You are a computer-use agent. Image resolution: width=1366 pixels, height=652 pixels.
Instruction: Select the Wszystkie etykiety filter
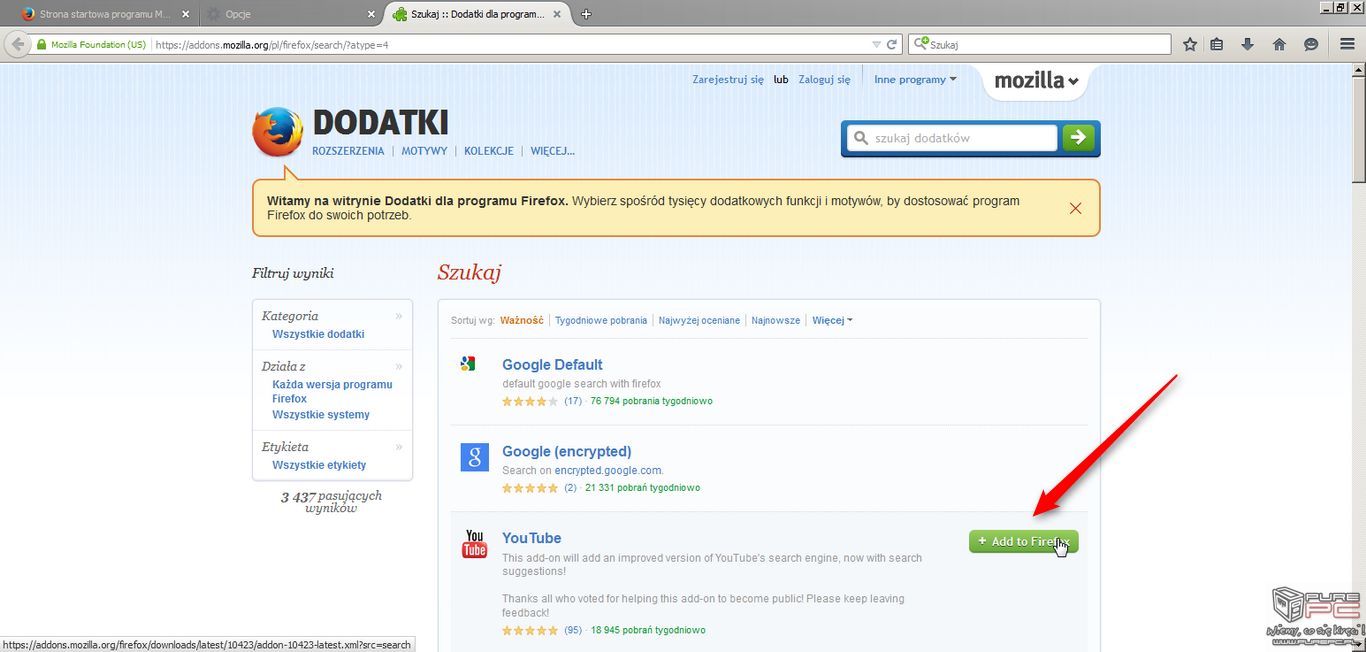tap(319, 465)
